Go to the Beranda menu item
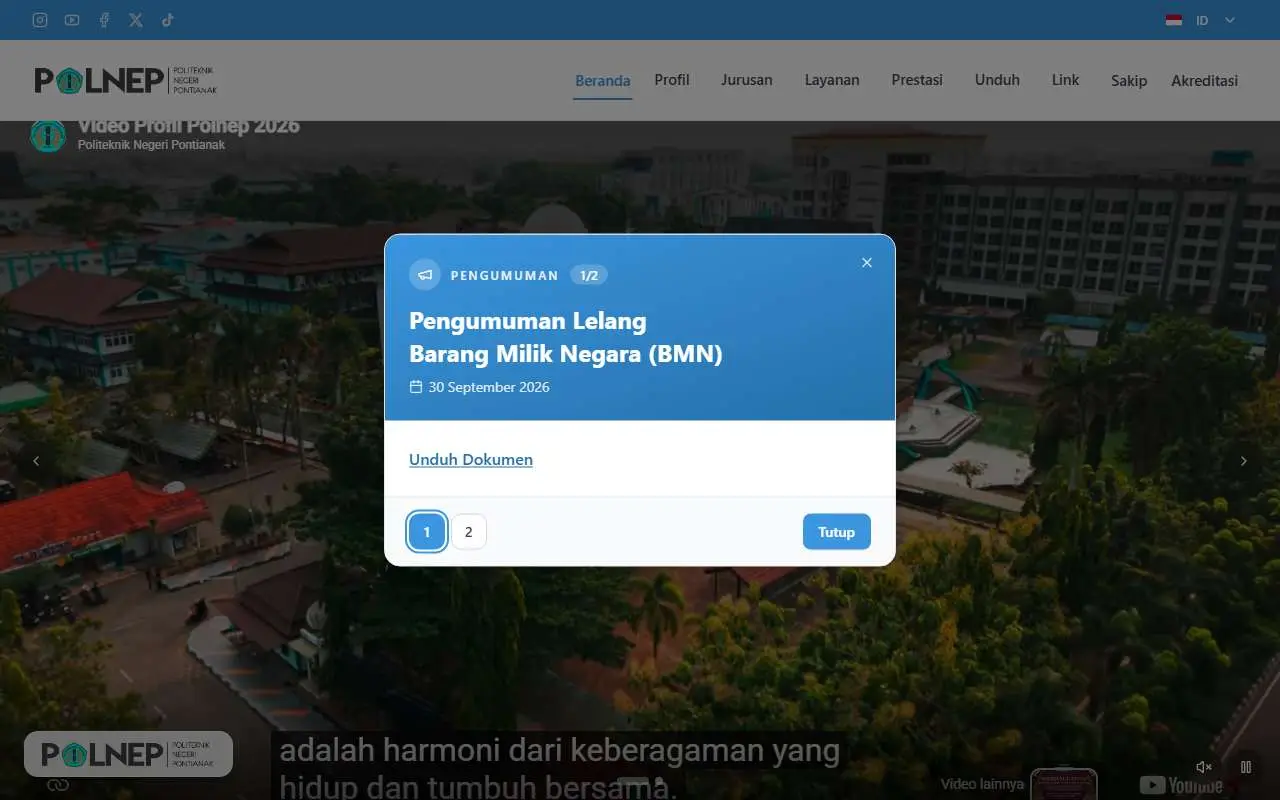Viewport: 1280px width, 800px height. click(x=603, y=81)
